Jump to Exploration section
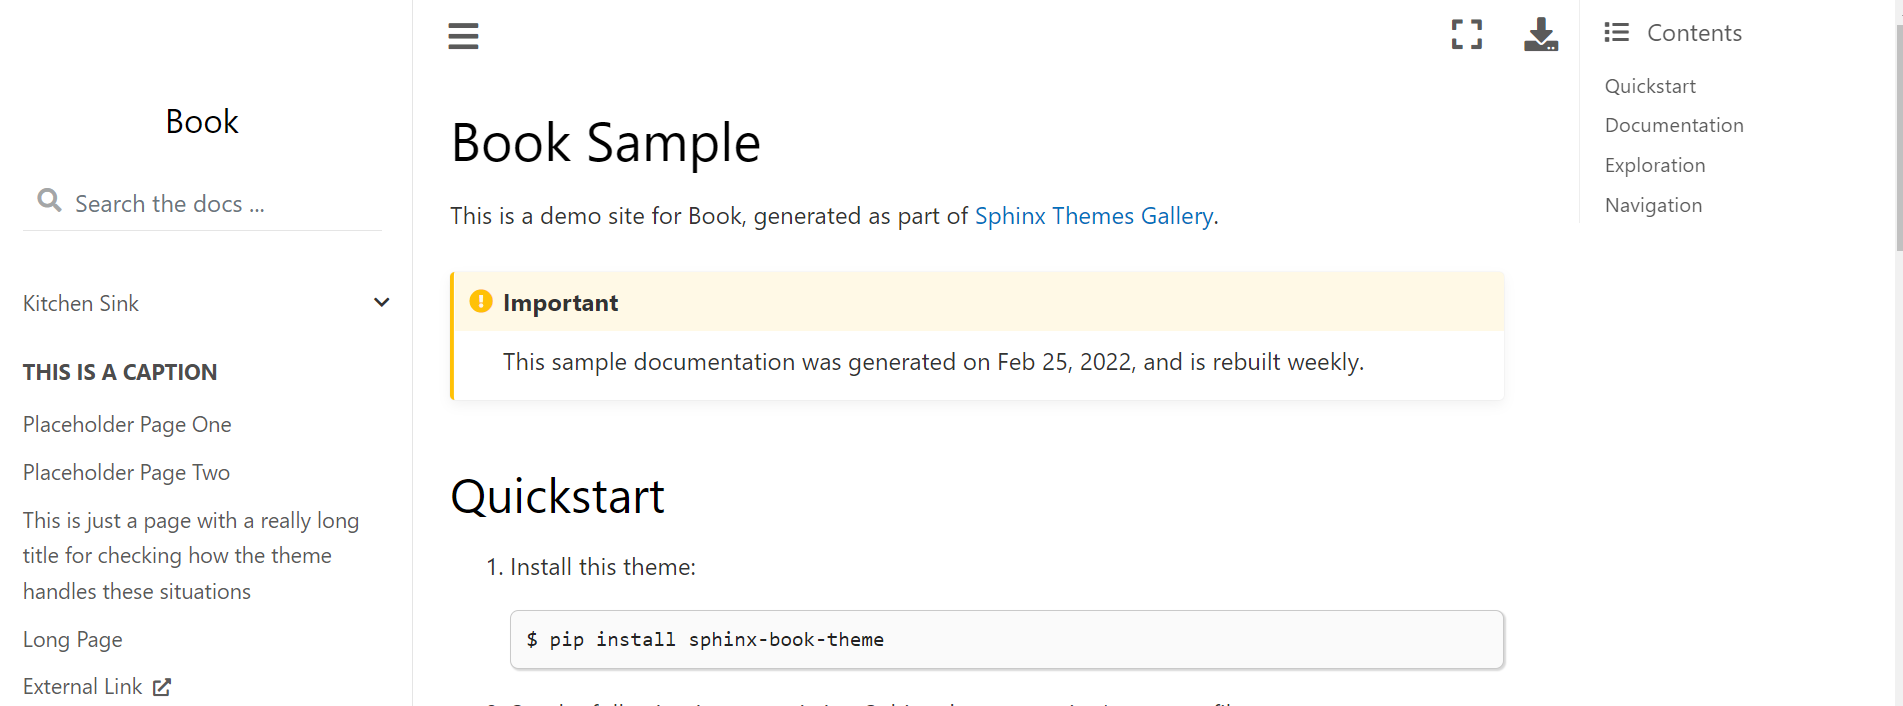 [x=1654, y=166]
